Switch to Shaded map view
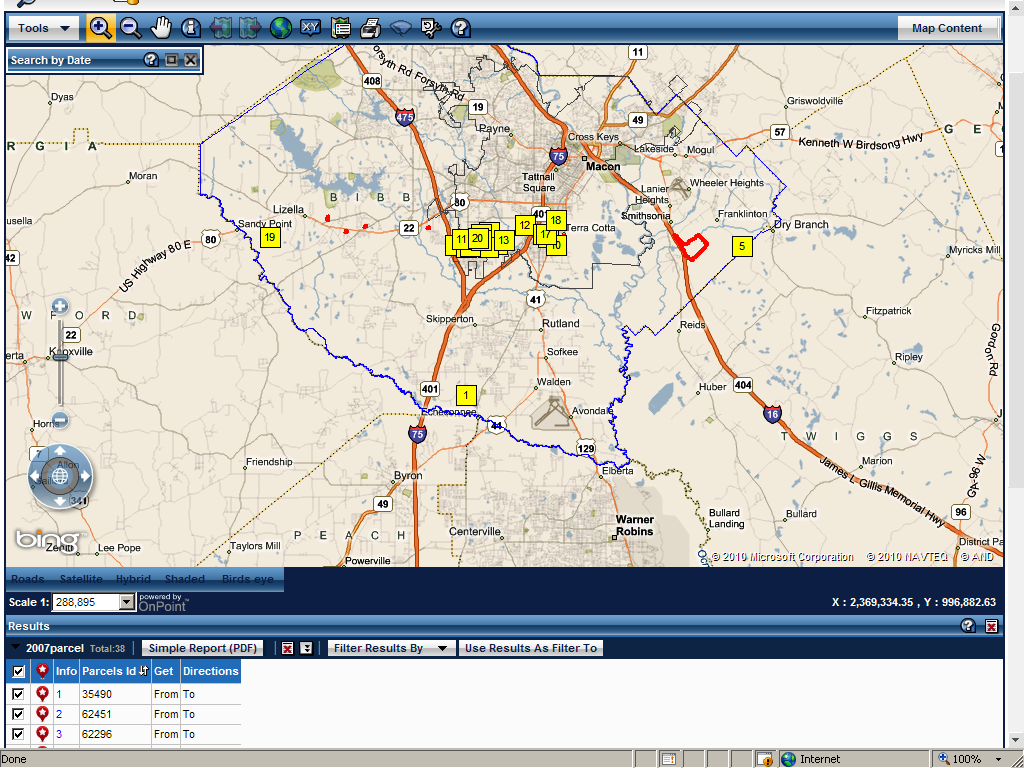1024x768 pixels. [185, 579]
